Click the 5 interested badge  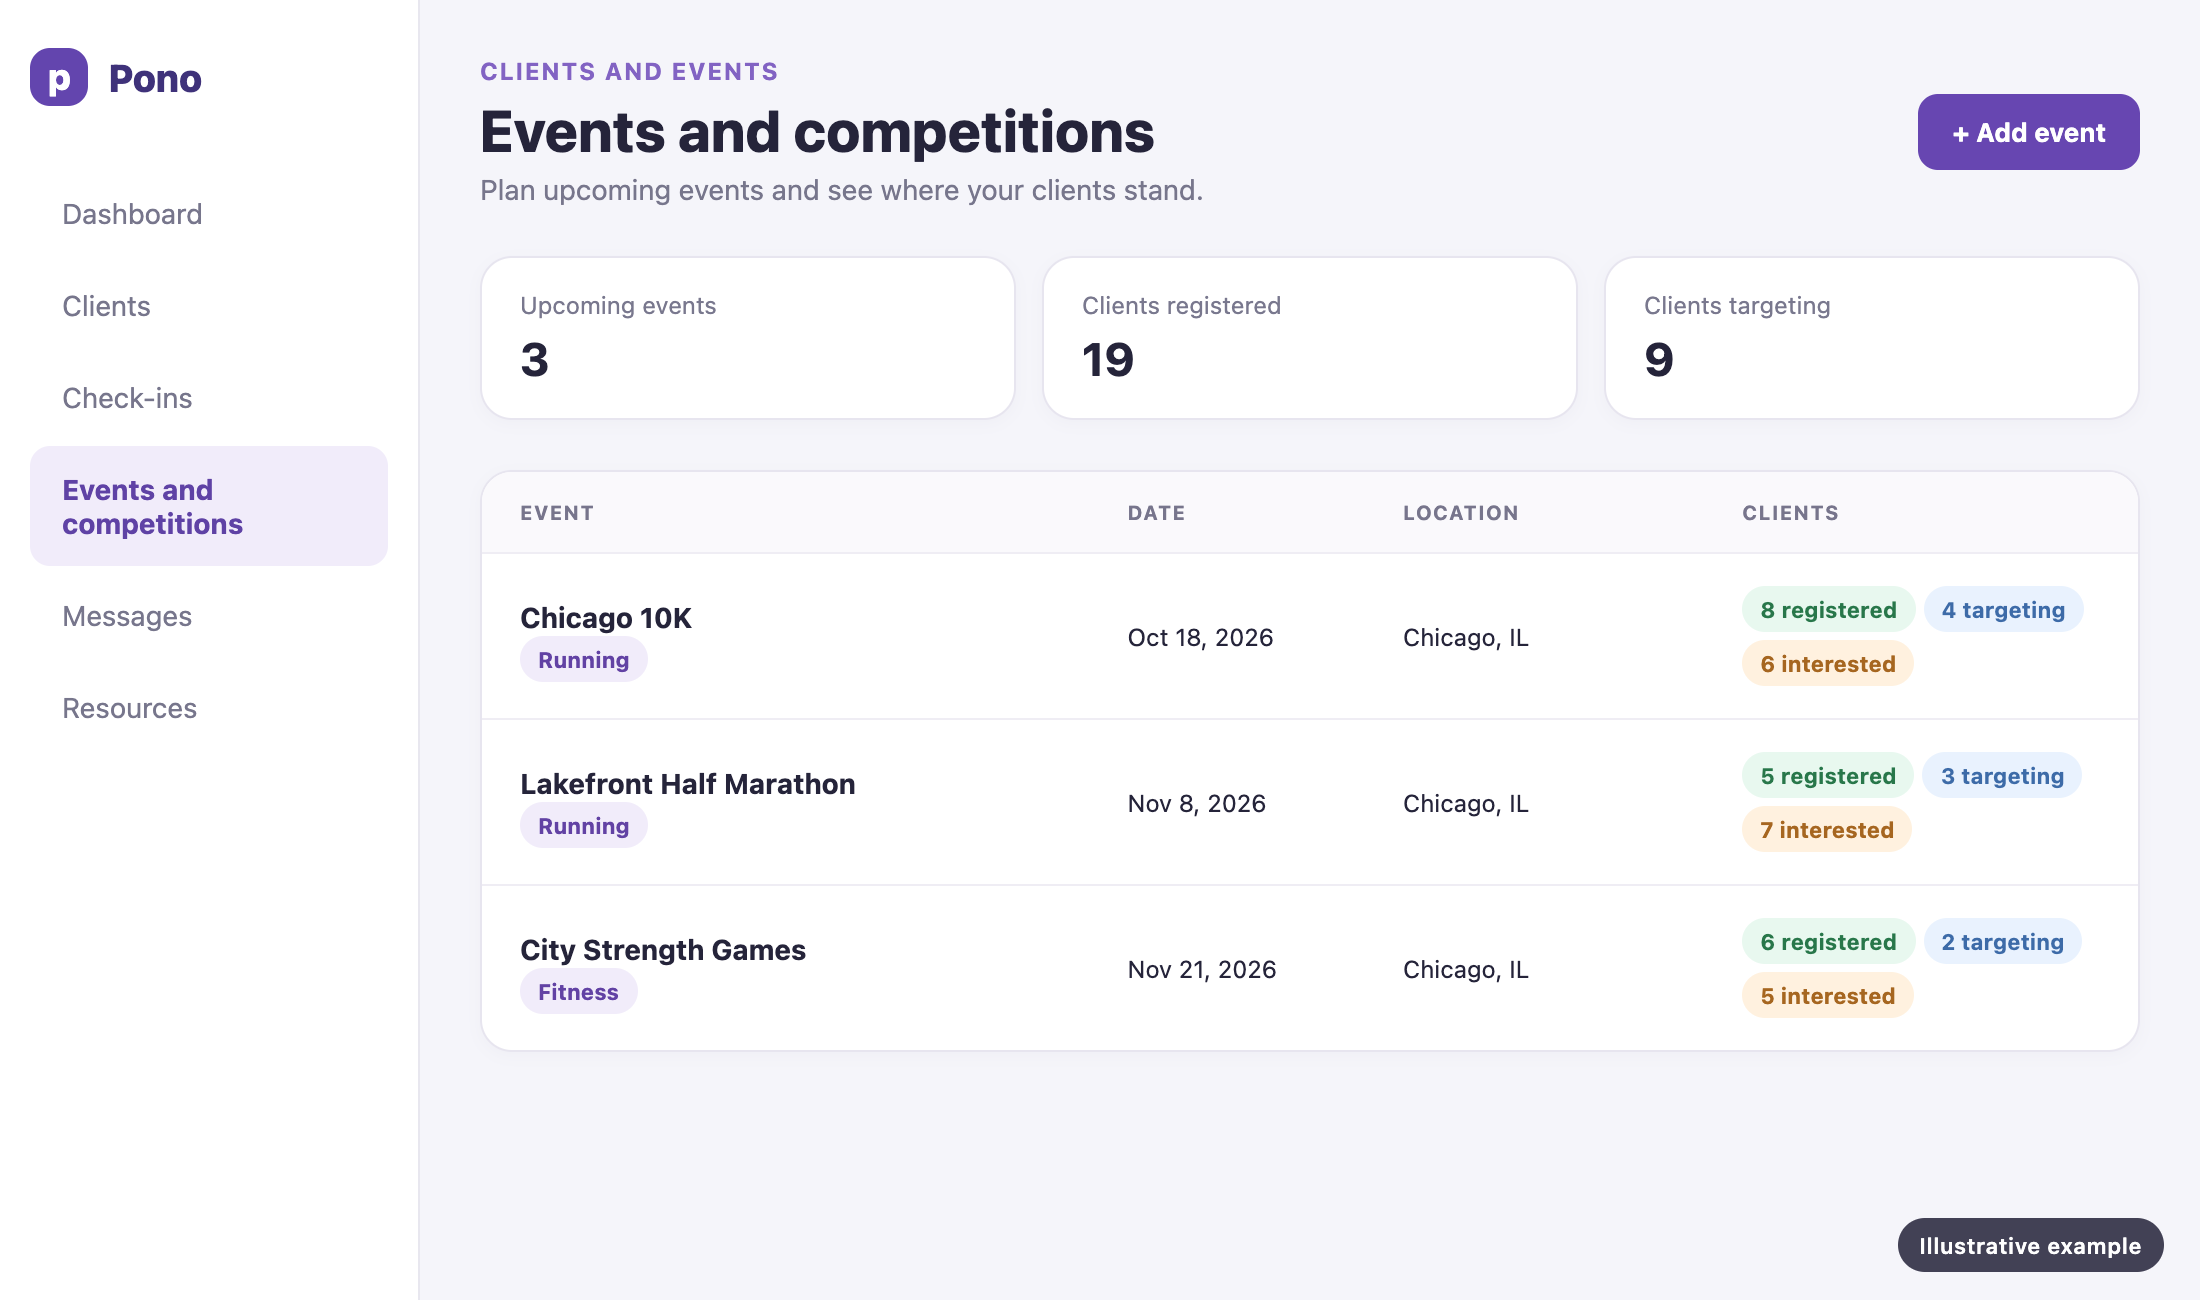(1828, 996)
